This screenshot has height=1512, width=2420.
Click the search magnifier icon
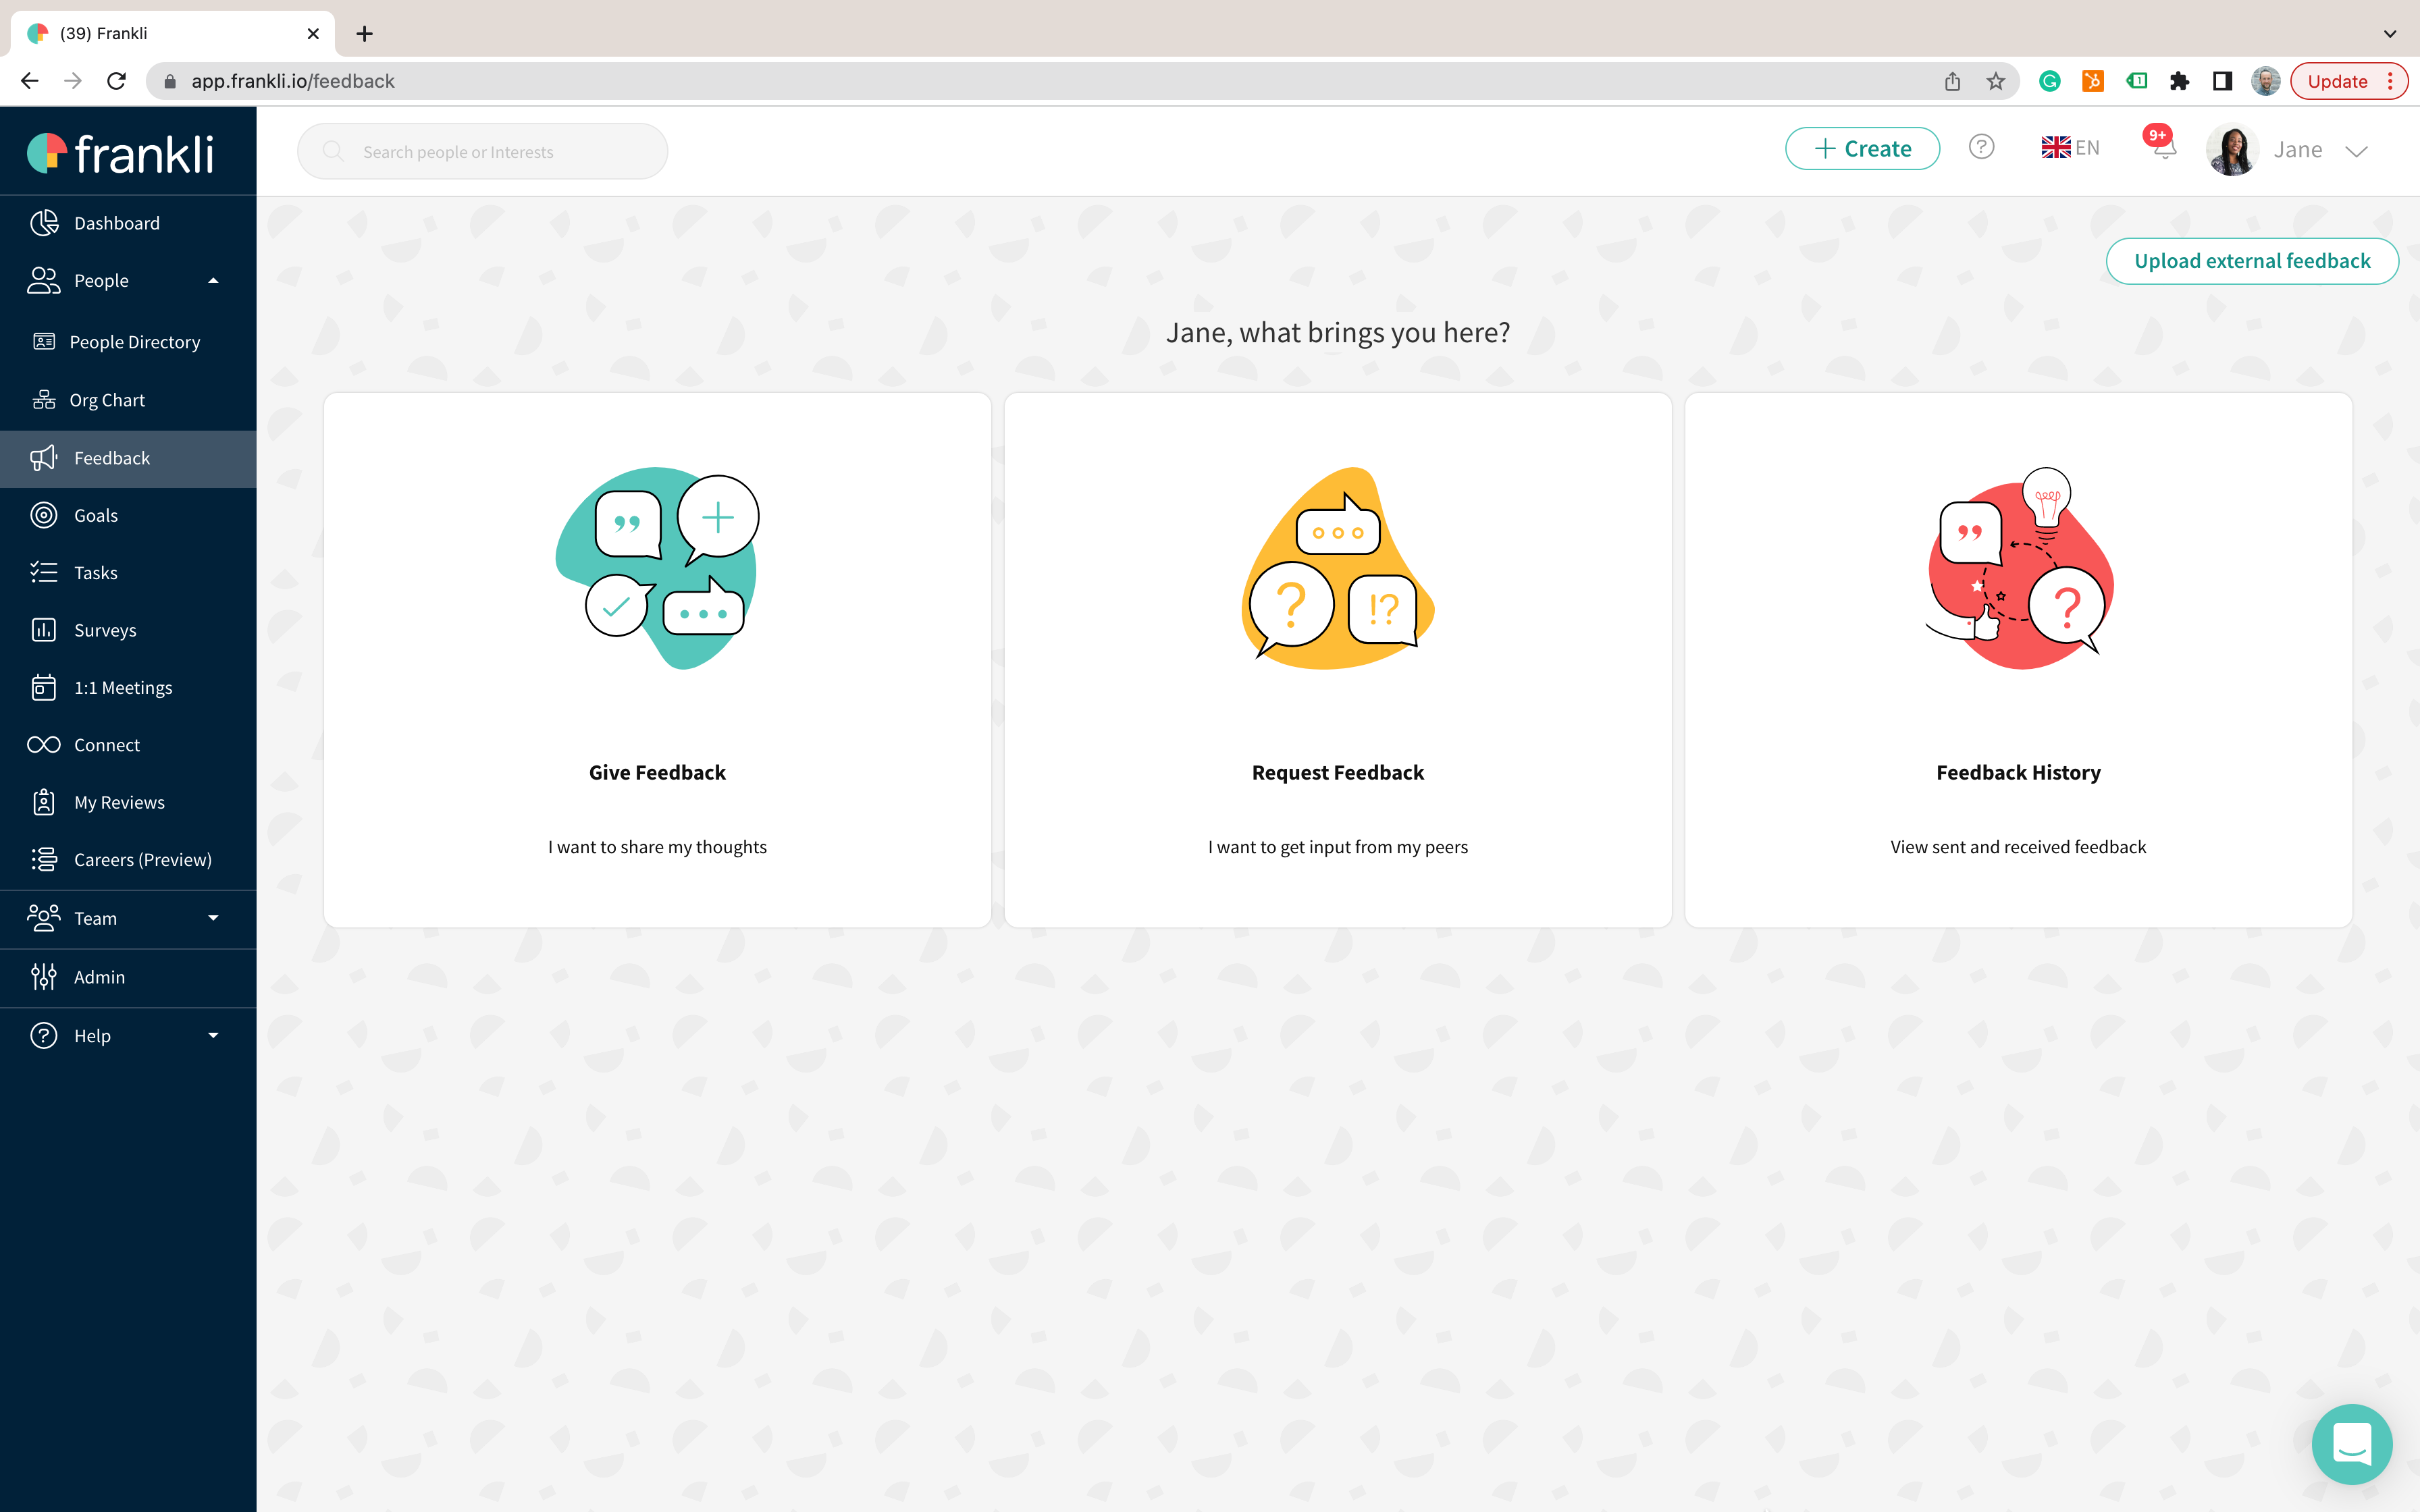coord(333,151)
